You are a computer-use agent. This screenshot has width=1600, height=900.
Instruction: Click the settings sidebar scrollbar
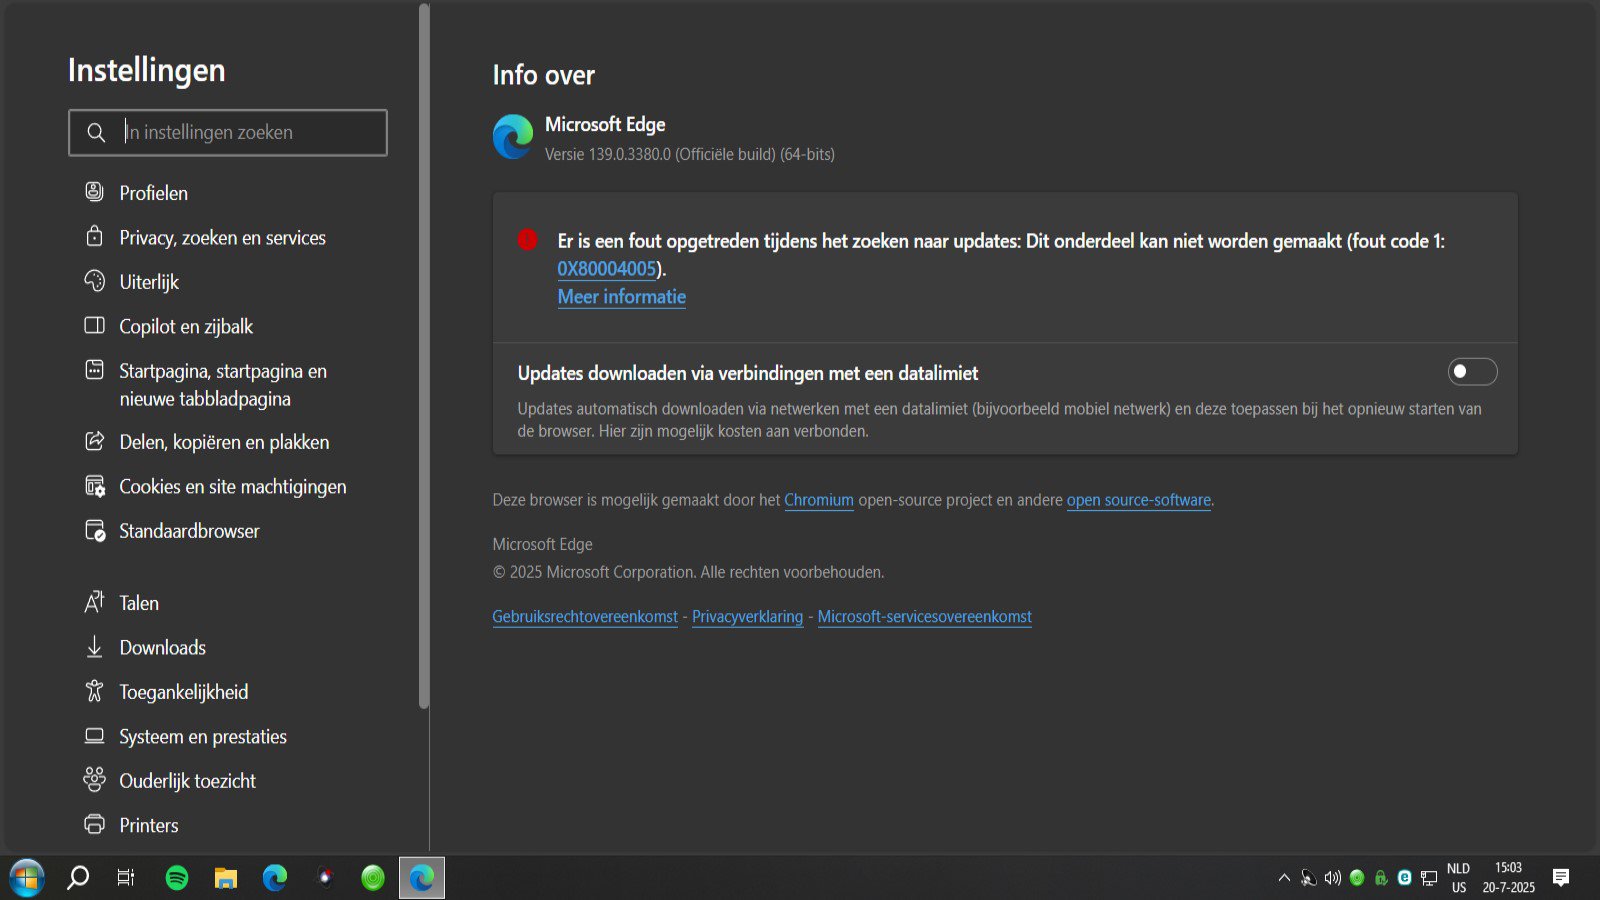point(424,356)
